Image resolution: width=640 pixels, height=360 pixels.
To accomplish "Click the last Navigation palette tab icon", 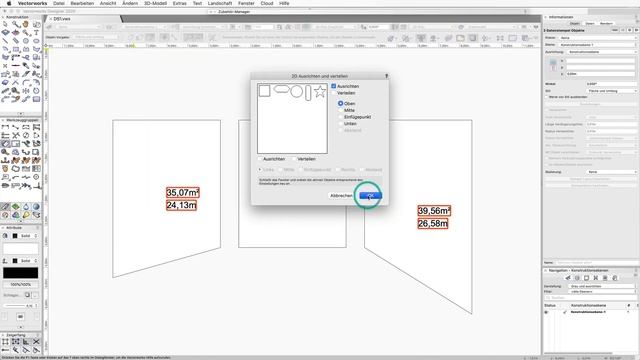I will pyautogui.click(x=615, y=278).
